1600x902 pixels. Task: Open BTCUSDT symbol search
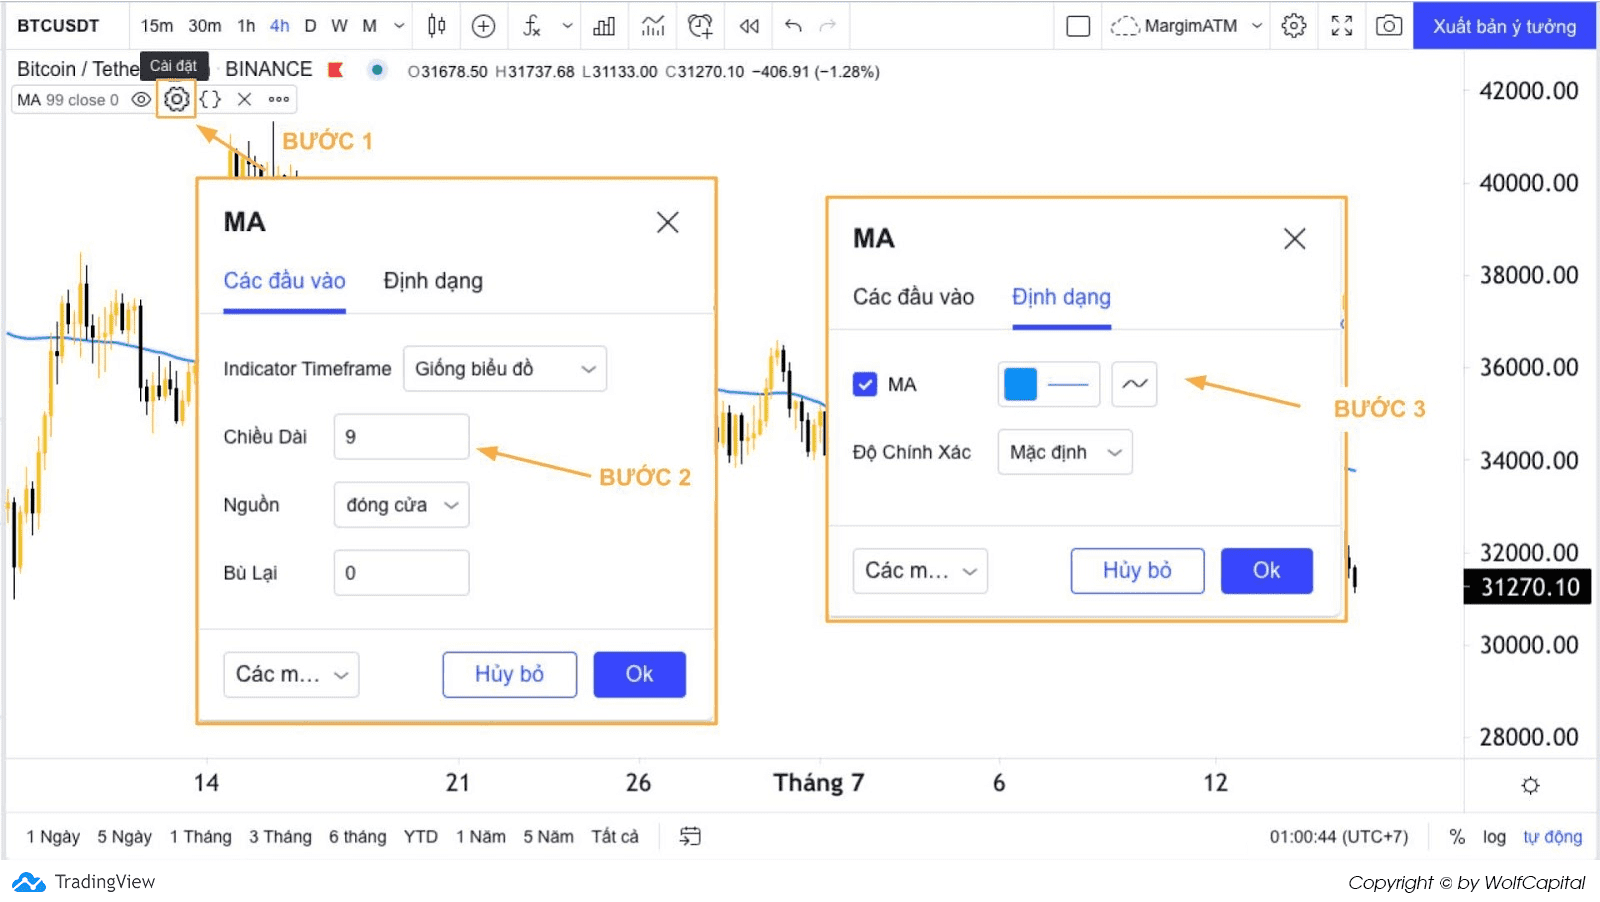[58, 26]
